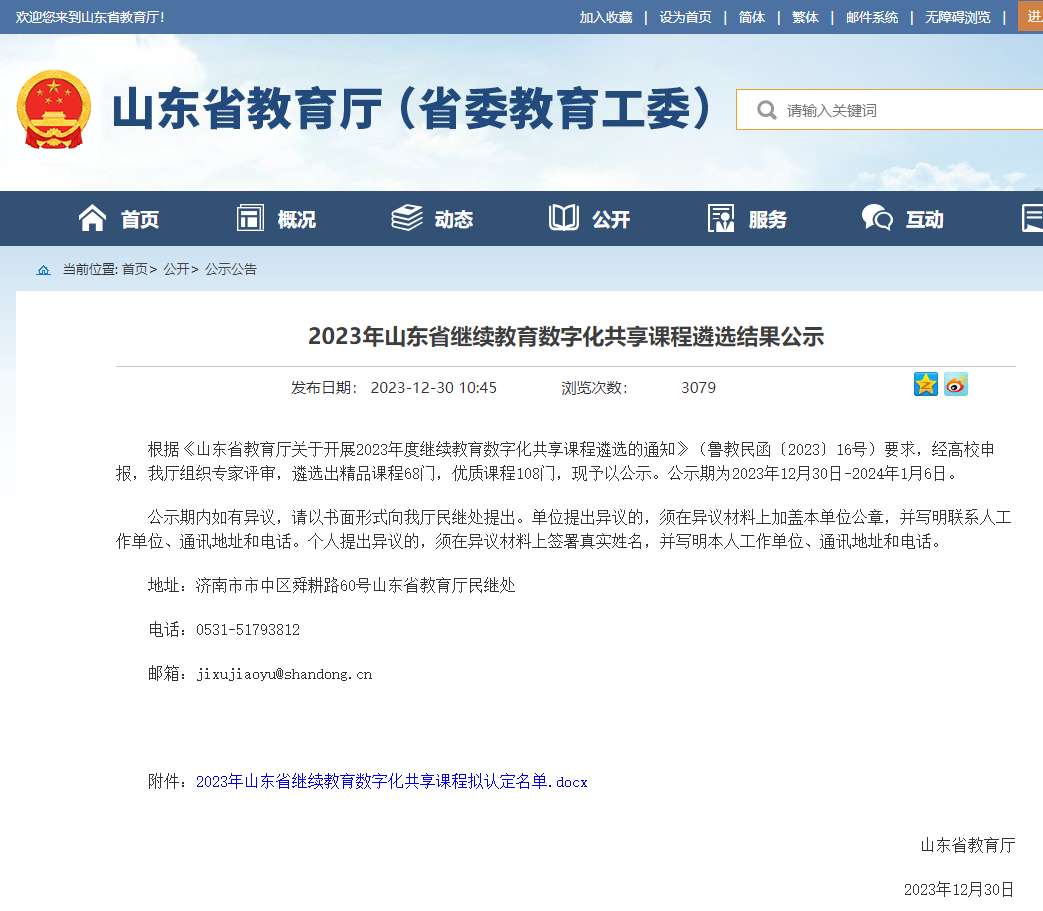Viewport: 1043px width, 911px height.
Task: Download the 拟认定名单.docx attachment
Action: [x=392, y=781]
